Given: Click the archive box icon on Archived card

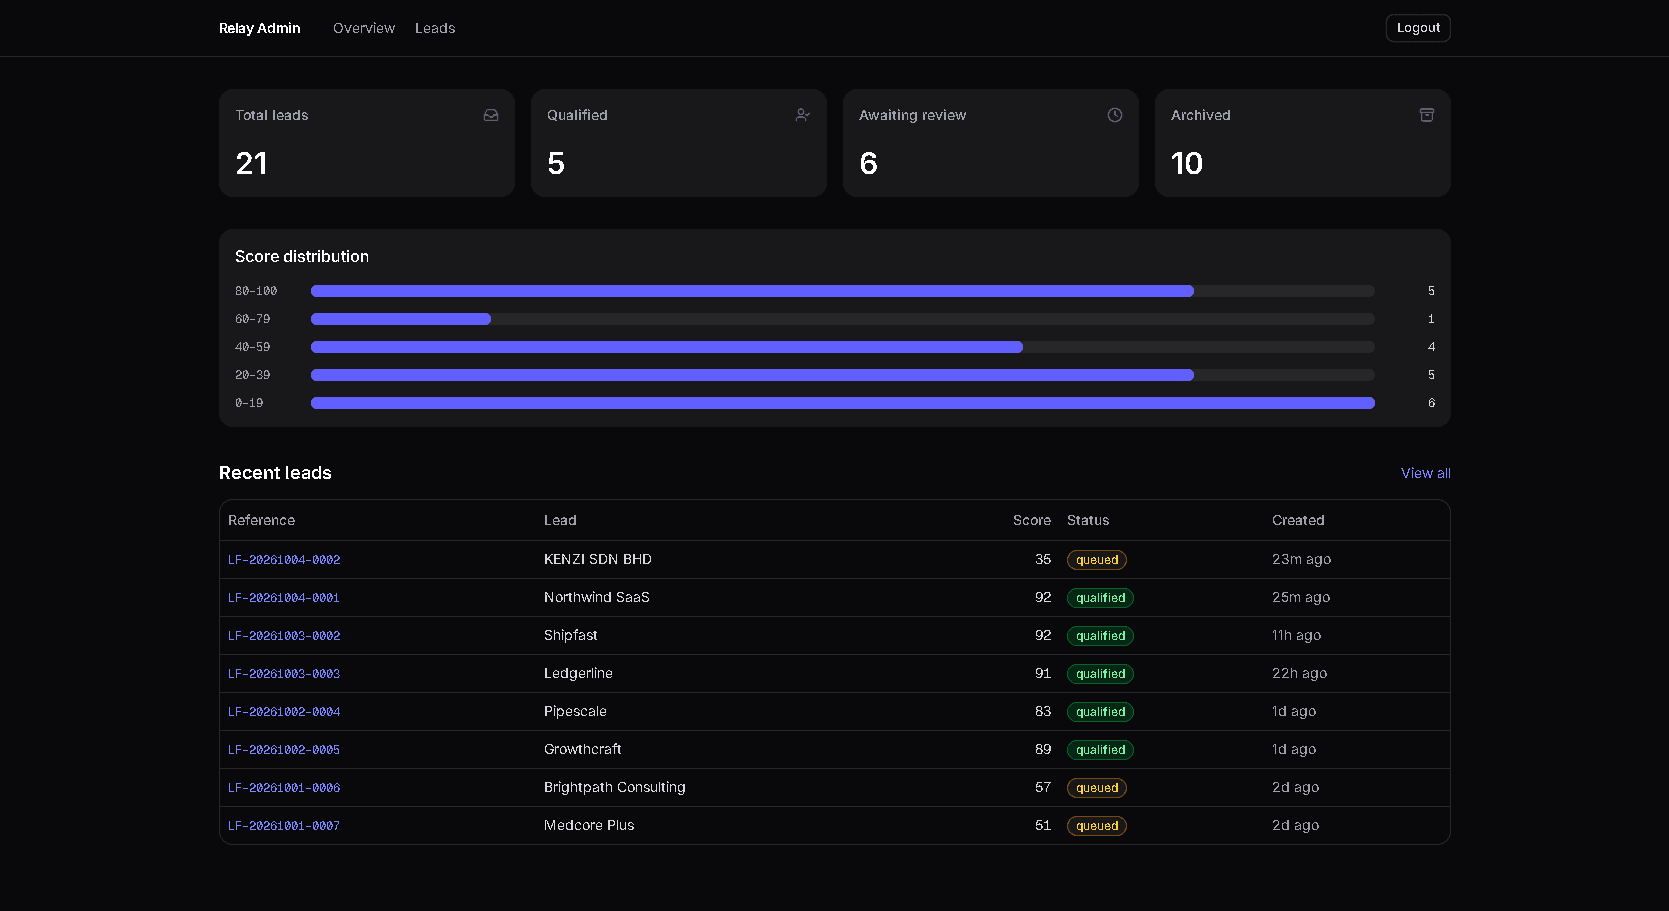Looking at the screenshot, I should [1427, 115].
